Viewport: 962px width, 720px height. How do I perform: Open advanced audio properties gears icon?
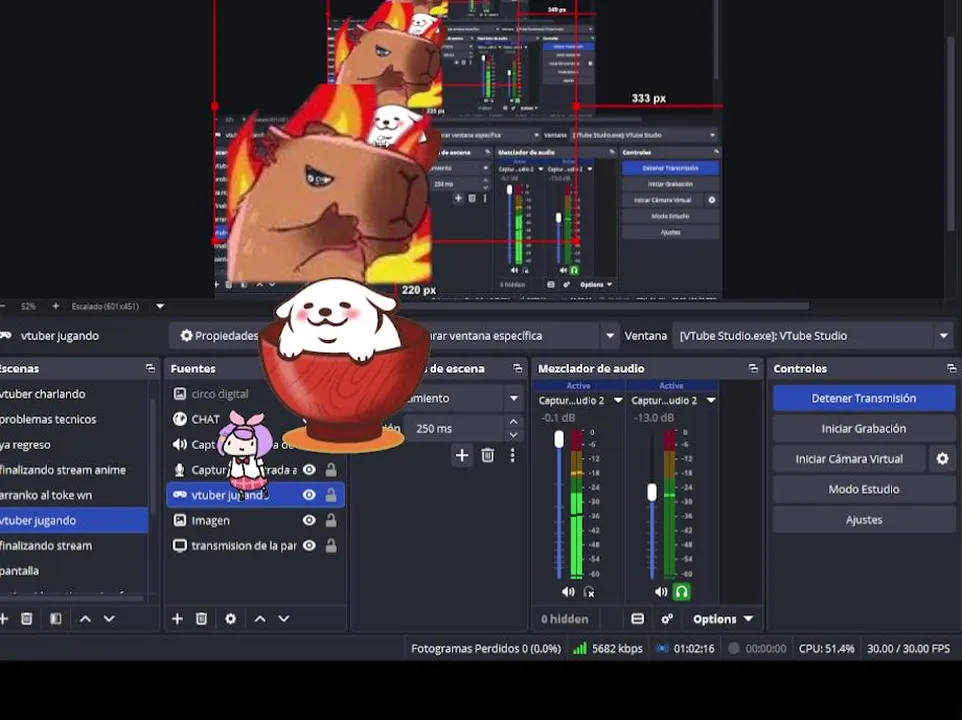(x=667, y=619)
